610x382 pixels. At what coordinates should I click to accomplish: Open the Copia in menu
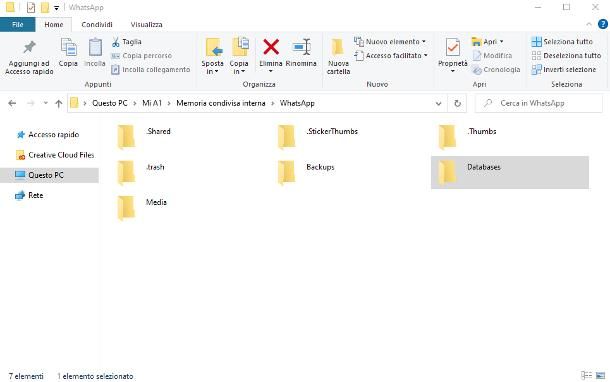(239, 56)
